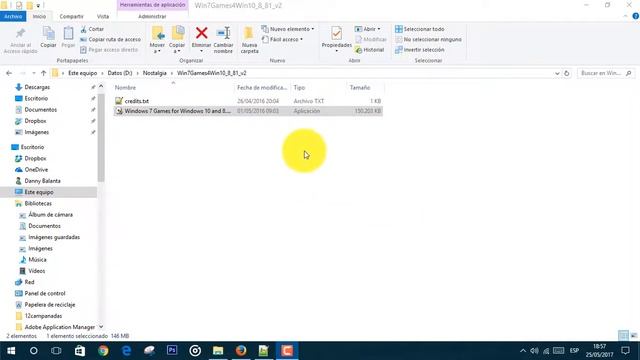This screenshot has width=640, height=360.
Task: Select the credits.txt file
Action: point(137,101)
